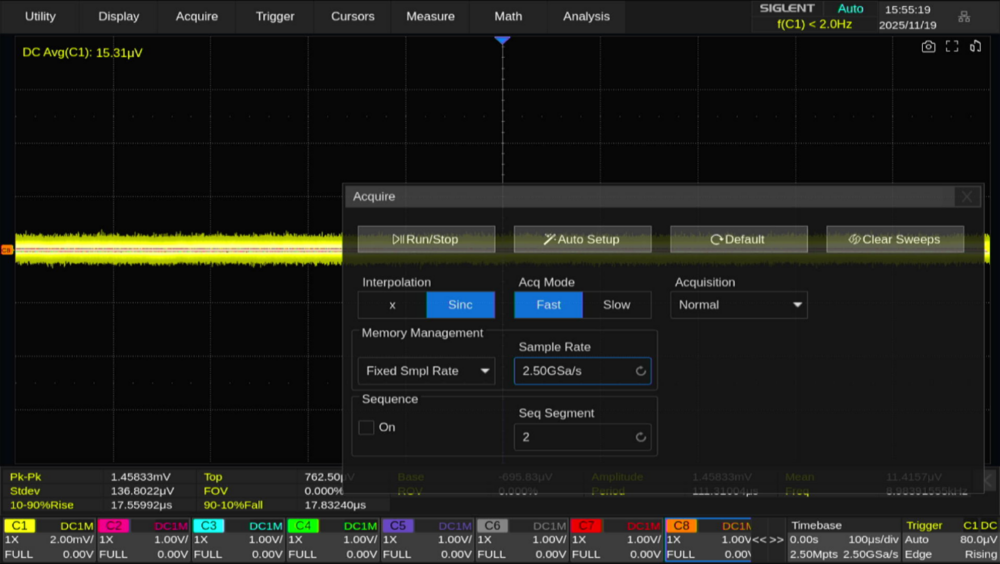Switch interpolation to x mode
Viewport: 1000px width, 564px height.
click(x=392, y=305)
